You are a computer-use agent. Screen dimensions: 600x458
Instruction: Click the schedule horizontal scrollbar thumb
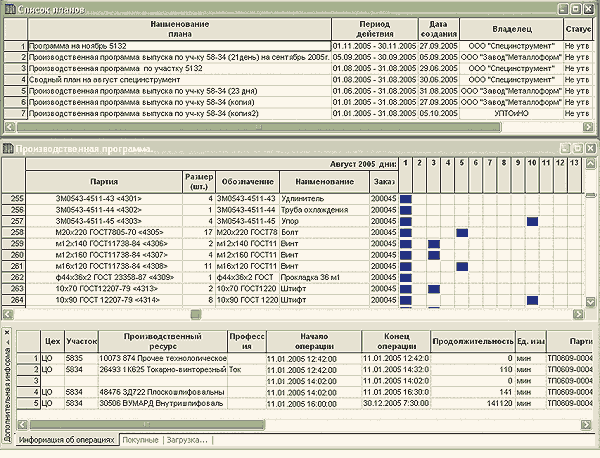196,315
